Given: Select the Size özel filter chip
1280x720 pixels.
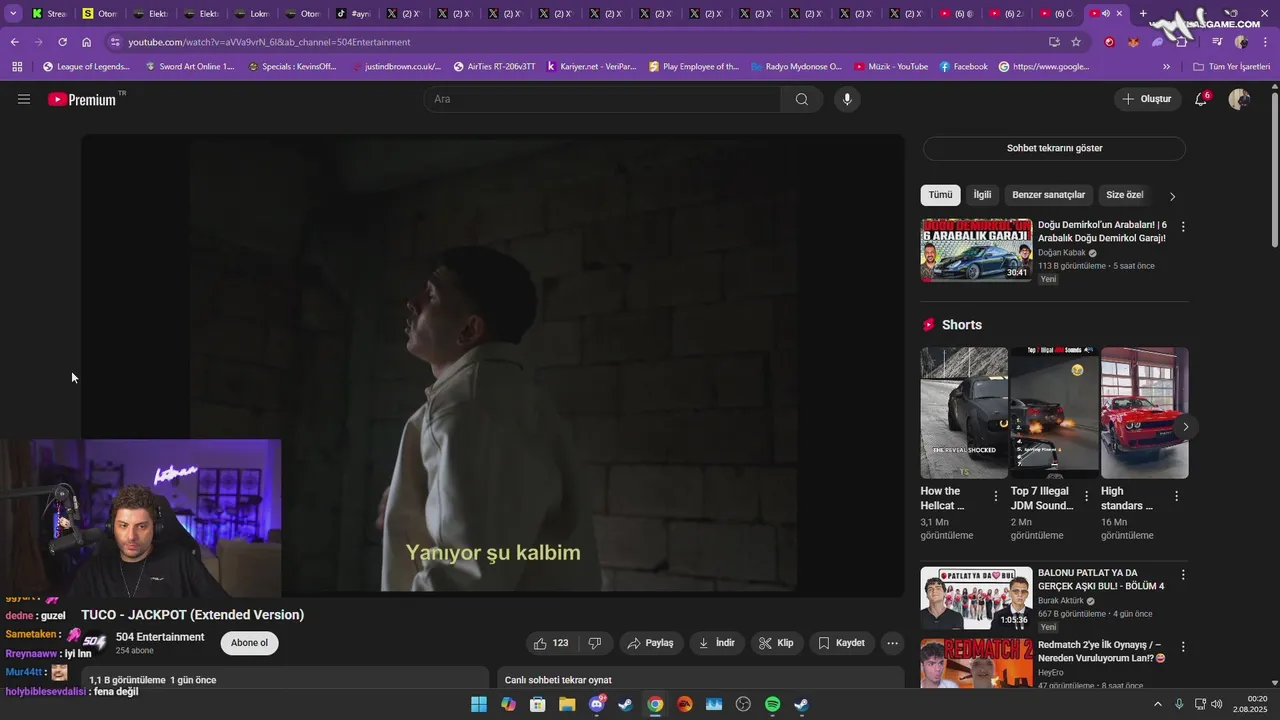Looking at the screenshot, I should coord(1124,195).
